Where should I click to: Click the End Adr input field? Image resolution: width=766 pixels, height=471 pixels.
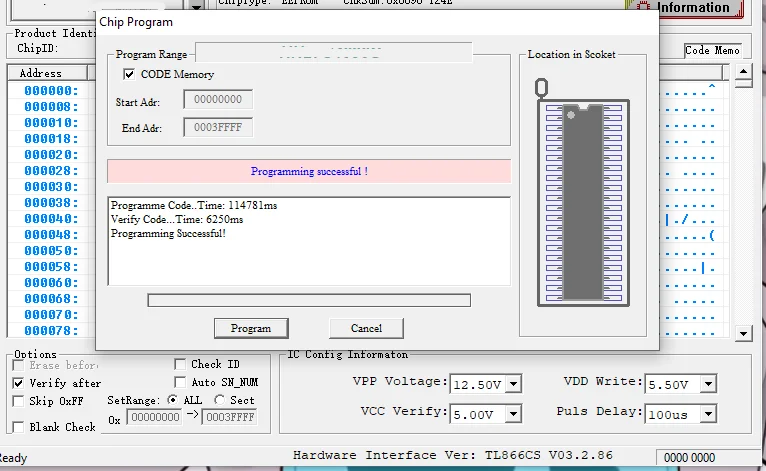pyautogui.click(x=218, y=128)
